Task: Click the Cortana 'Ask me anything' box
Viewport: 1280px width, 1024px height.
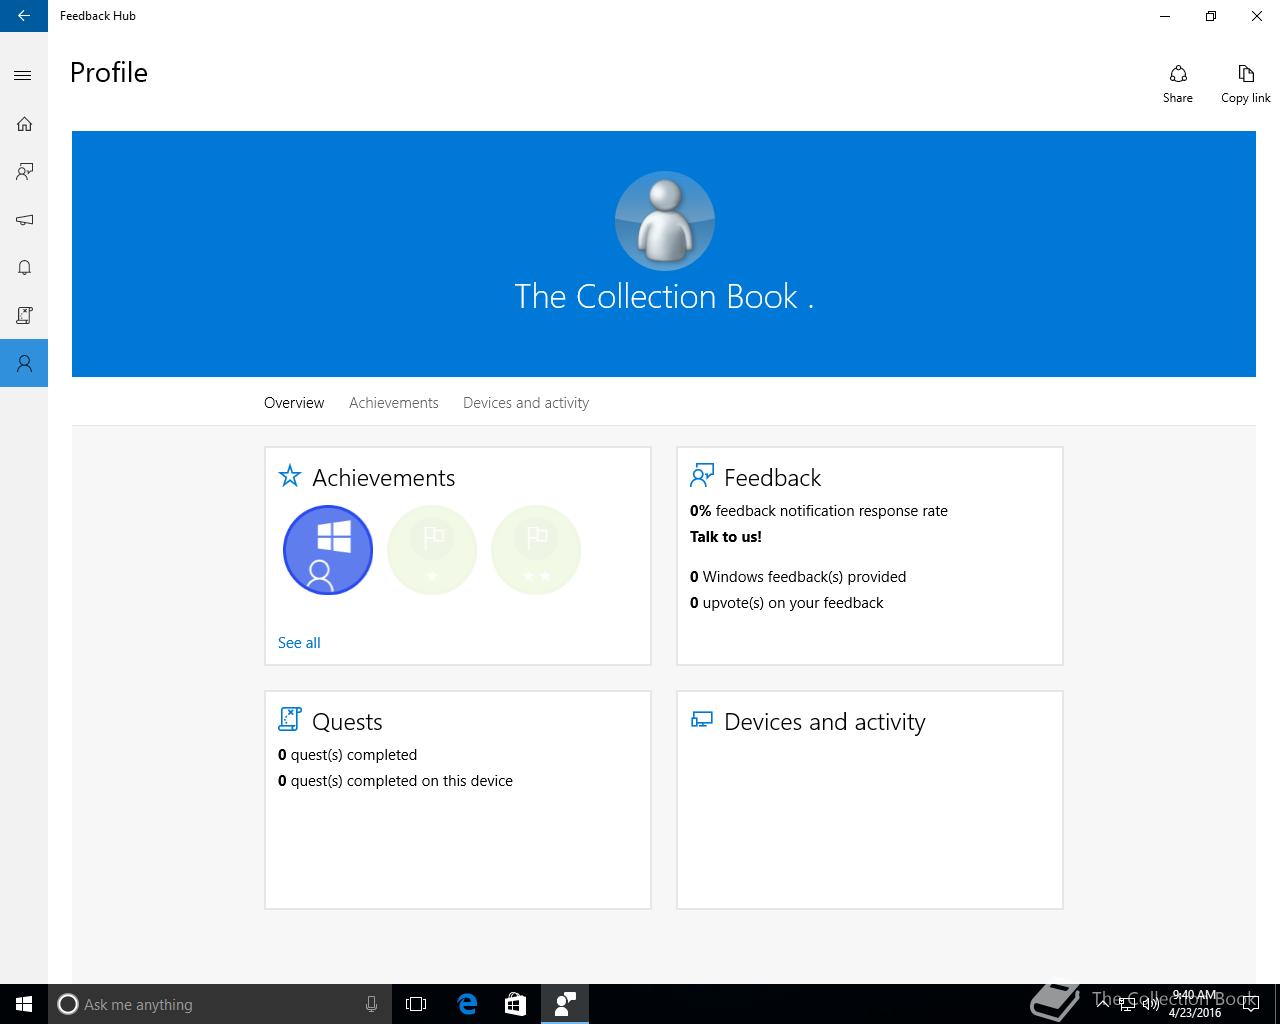Action: click(x=219, y=1004)
